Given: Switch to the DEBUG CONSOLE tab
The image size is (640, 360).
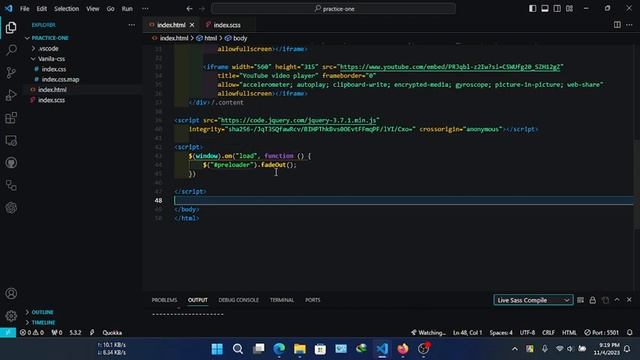Looking at the screenshot, I should tap(238, 300).
